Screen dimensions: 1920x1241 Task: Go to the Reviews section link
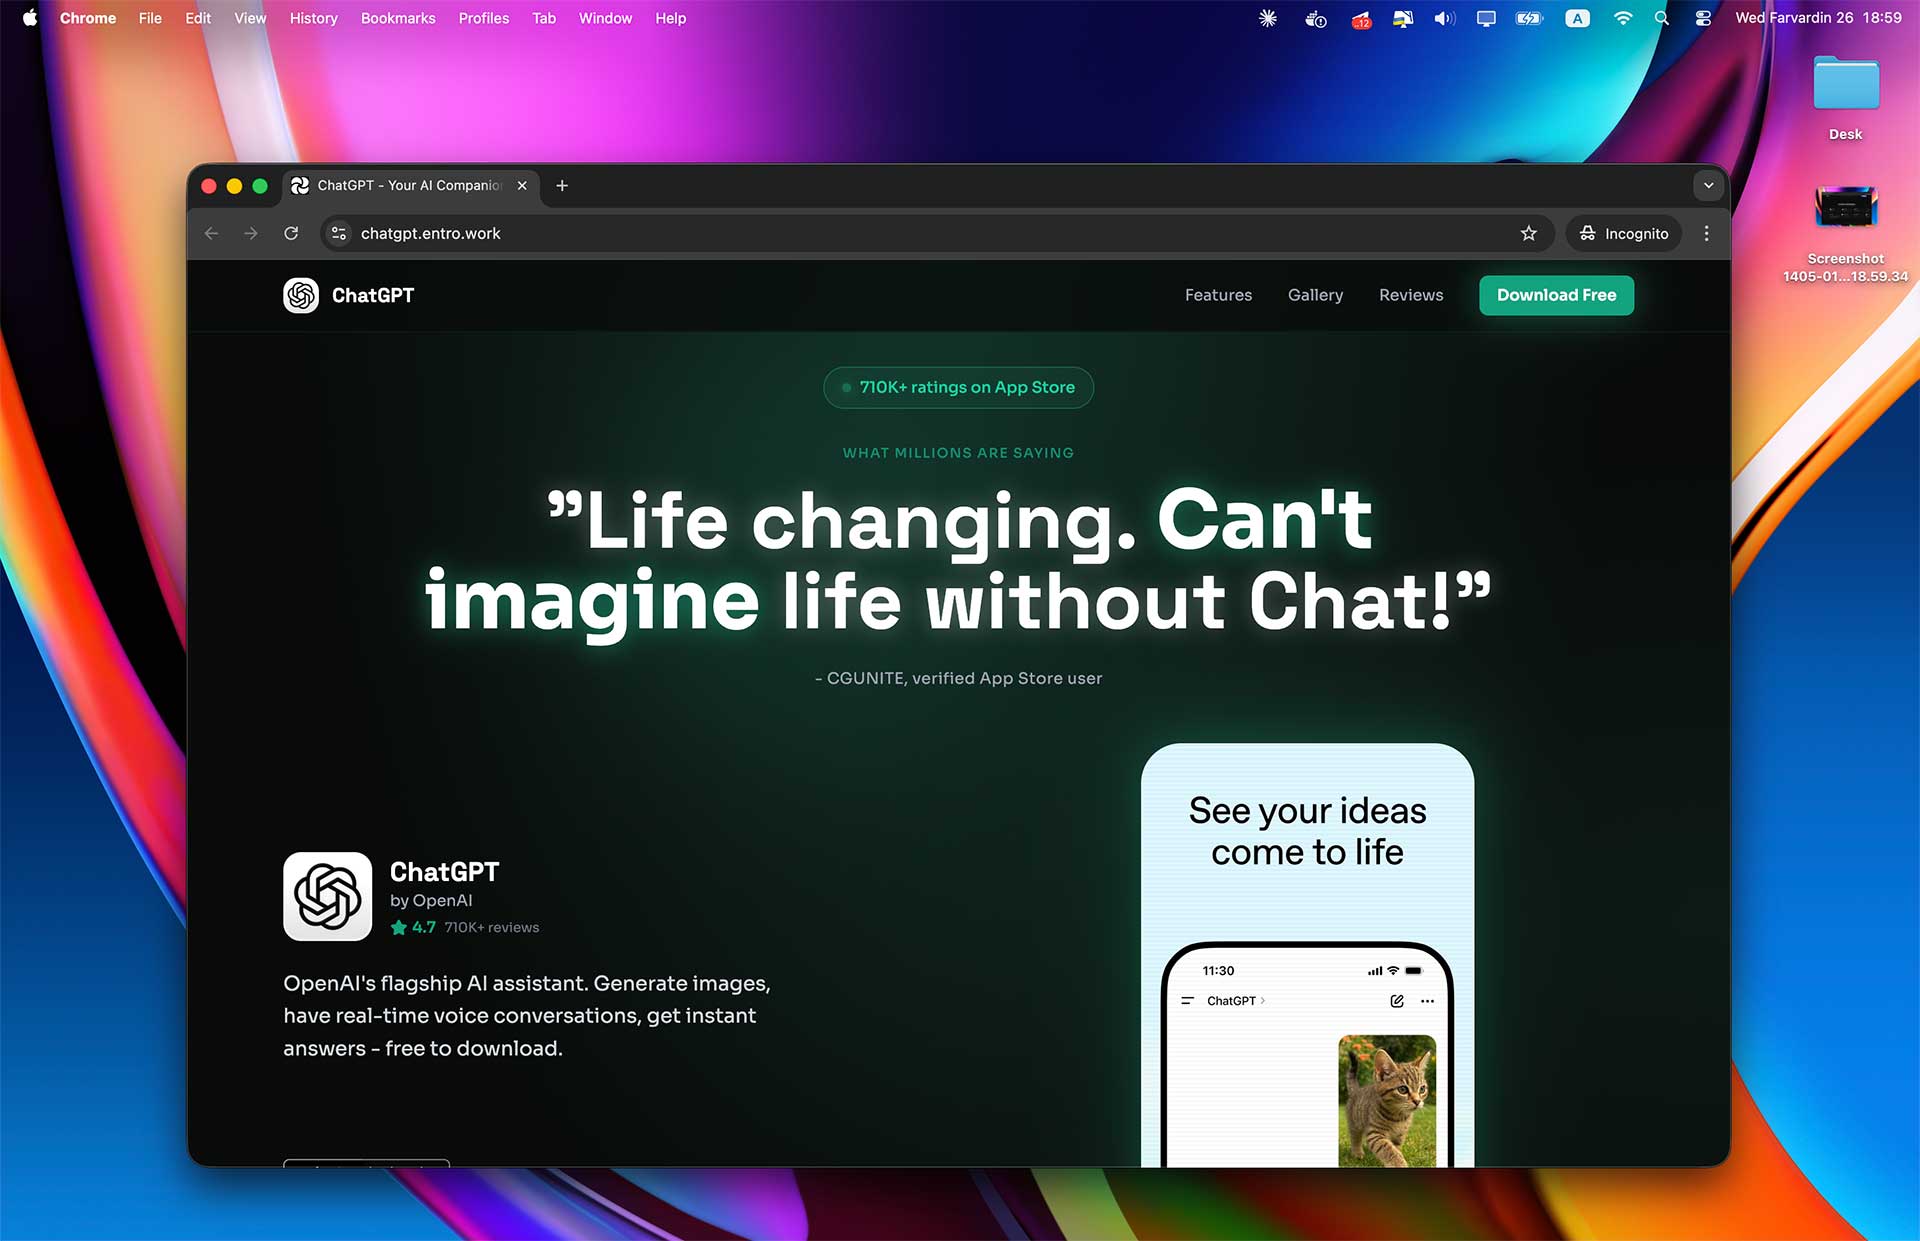[1411, 295]
